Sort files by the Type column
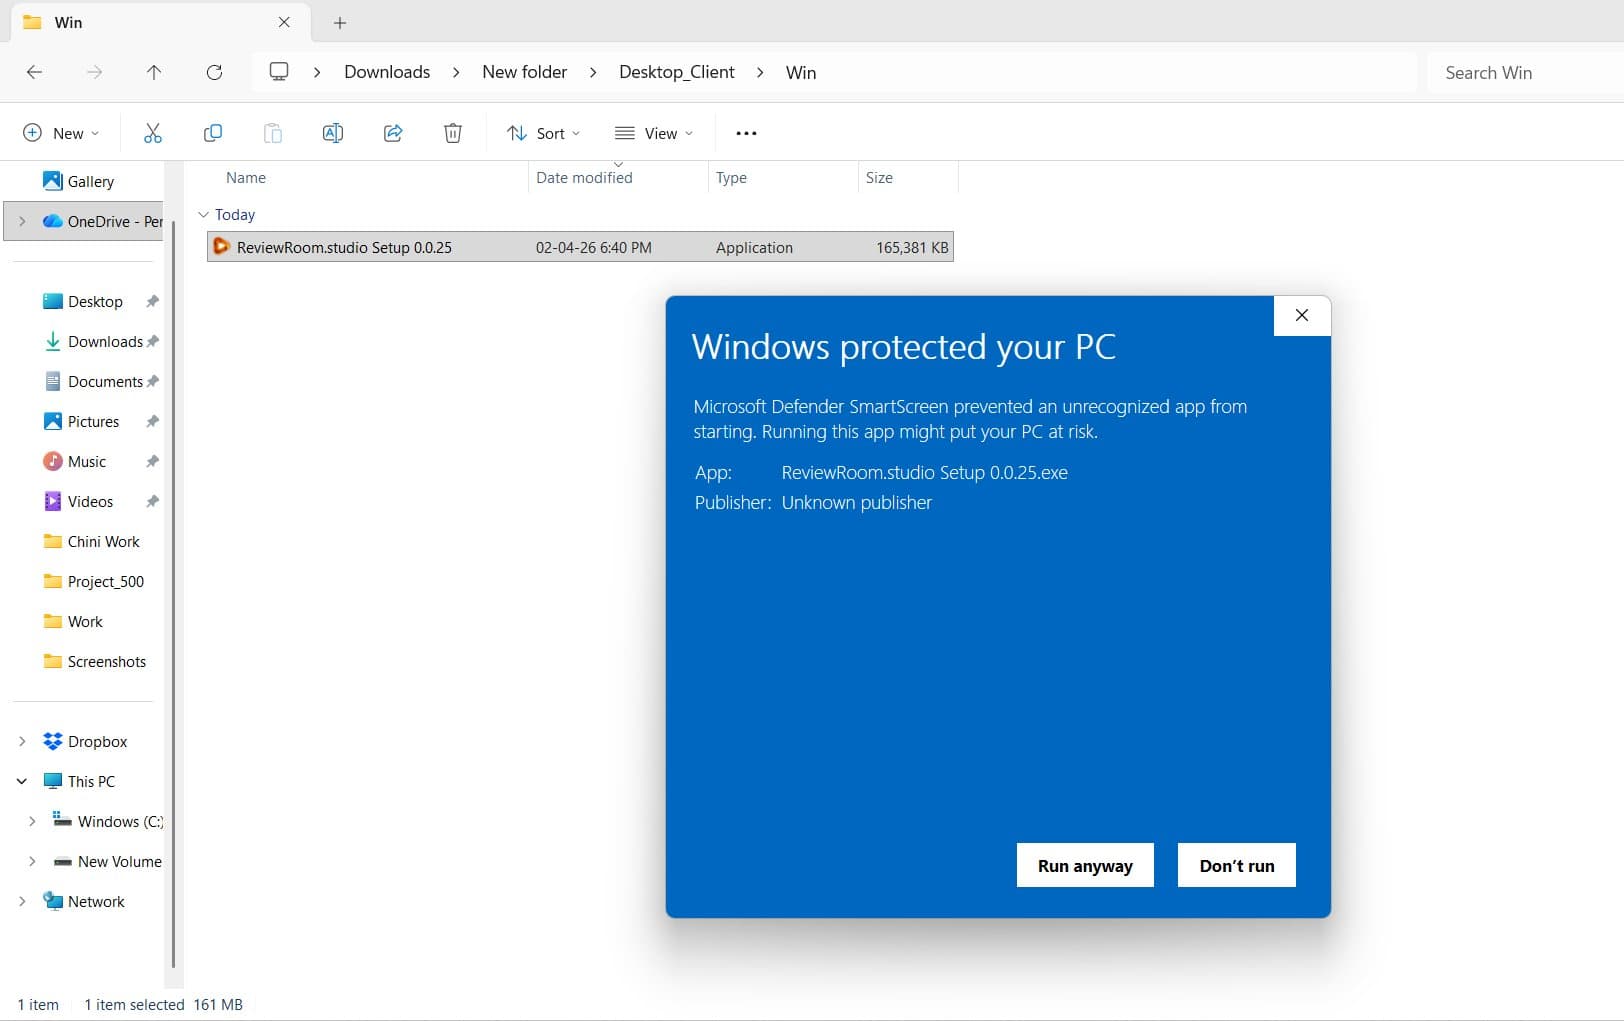1624x1021 pixels. click(x=731, y=177)
